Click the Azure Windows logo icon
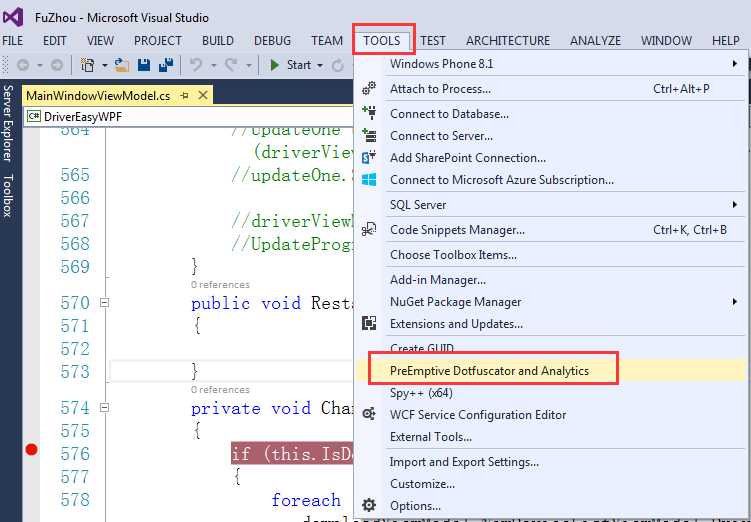The width and height of the screenshot is (751, 522). click(x=369, y=180)
